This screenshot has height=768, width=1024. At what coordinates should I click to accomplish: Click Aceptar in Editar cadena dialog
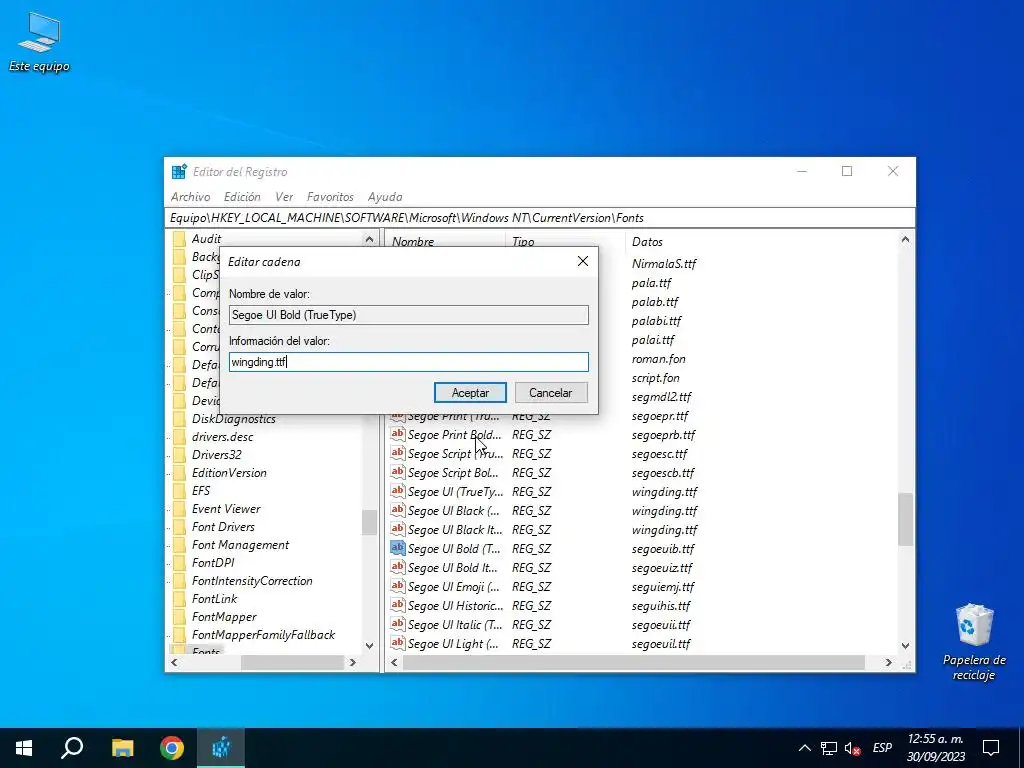470,392
